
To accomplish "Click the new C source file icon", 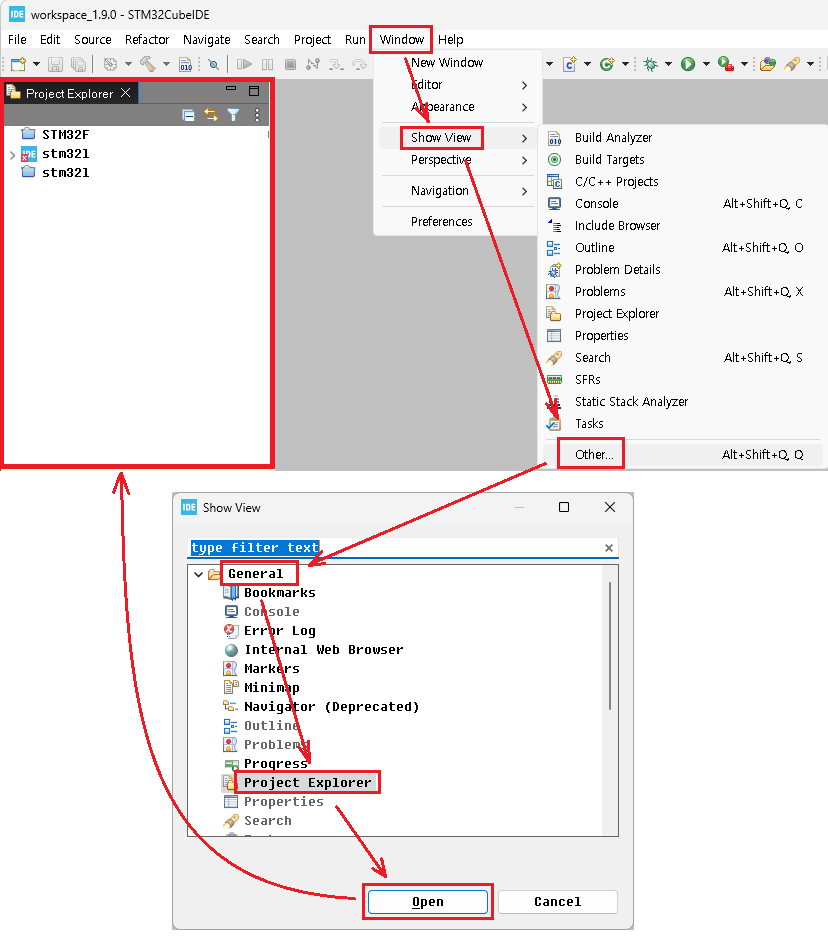I will [x=570, y=64].
